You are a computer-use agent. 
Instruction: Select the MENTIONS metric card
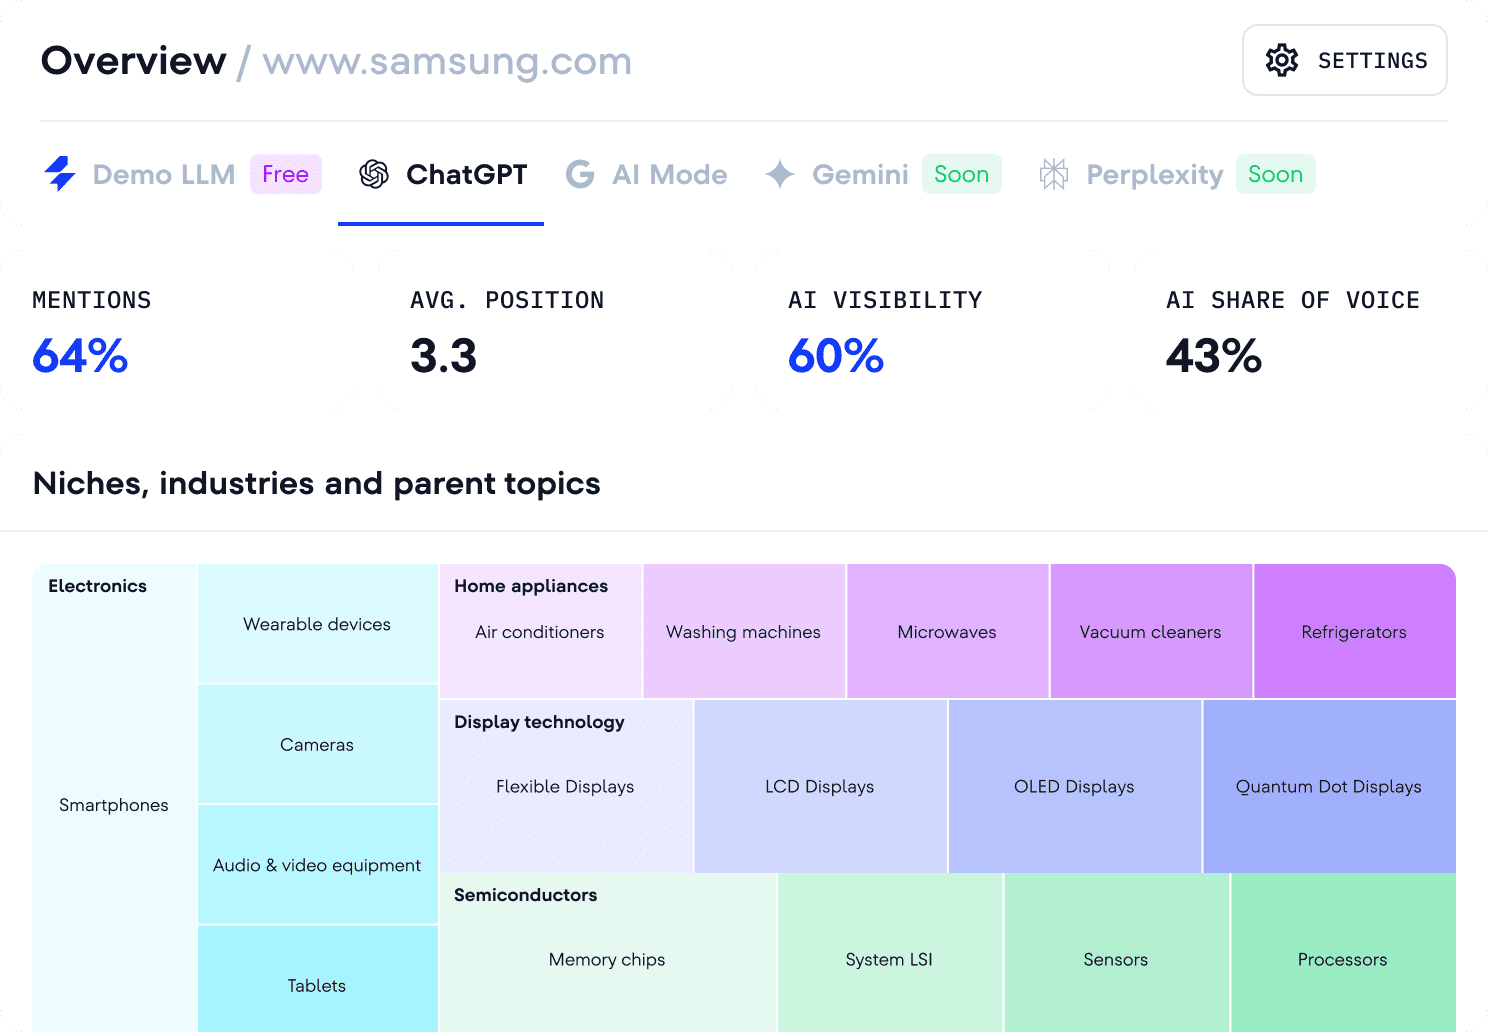point(178,330)
